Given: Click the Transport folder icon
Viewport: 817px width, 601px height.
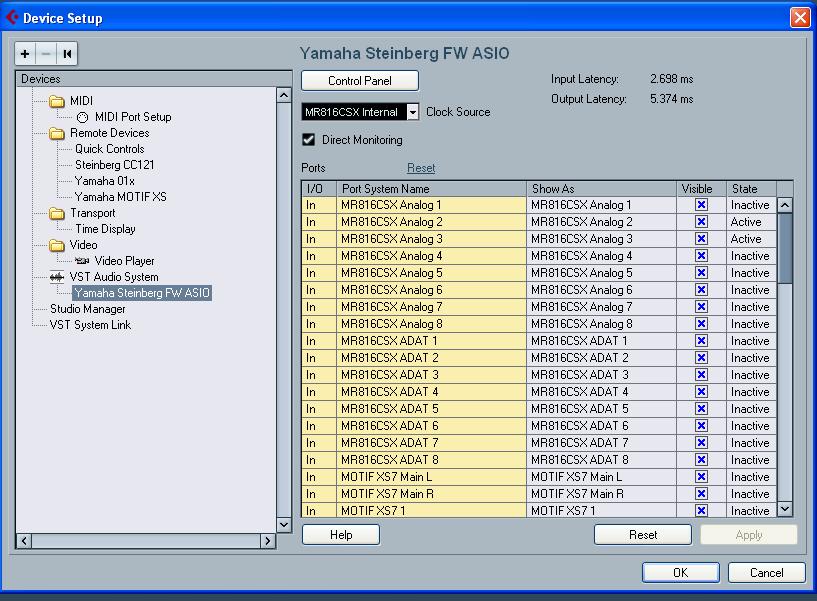Looking at the screenshot, I should pos(57,213).
